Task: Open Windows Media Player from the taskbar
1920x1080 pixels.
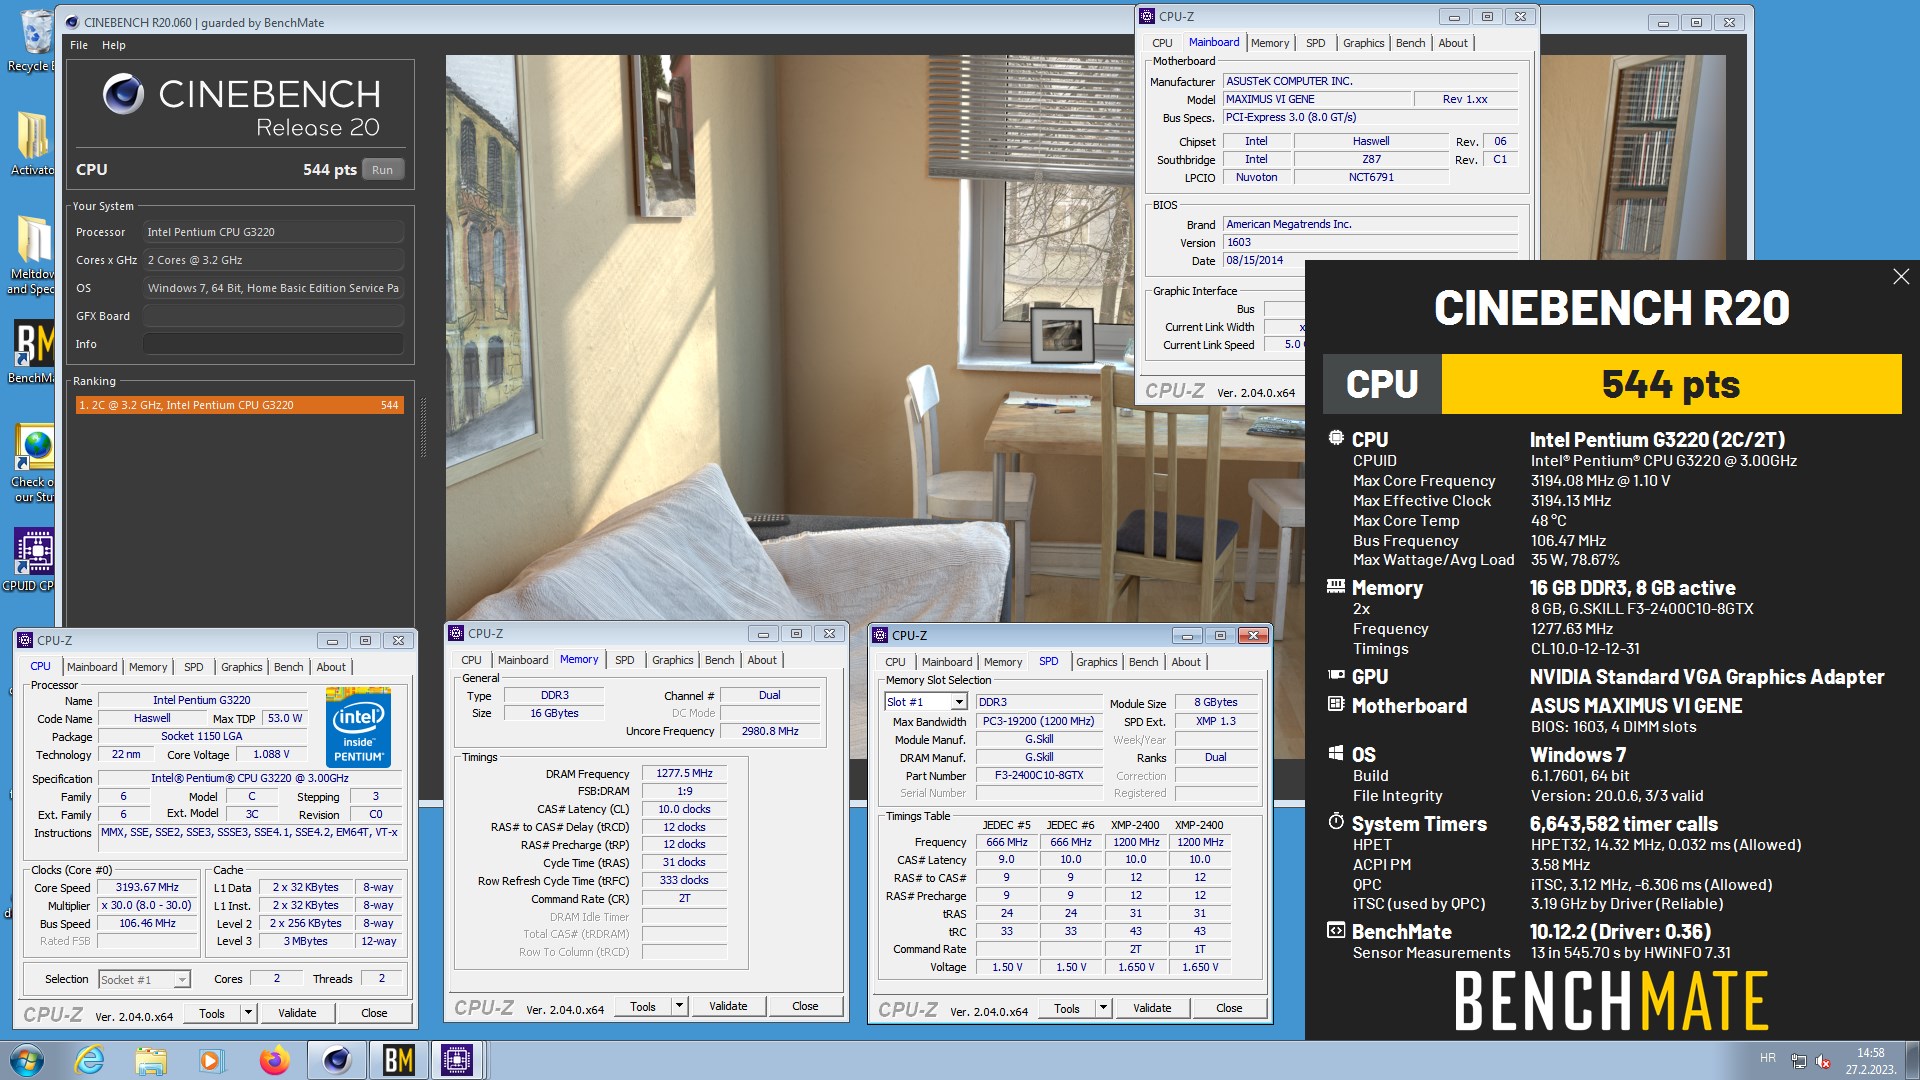Action: pyautogui.click(x=211, y=1060)
